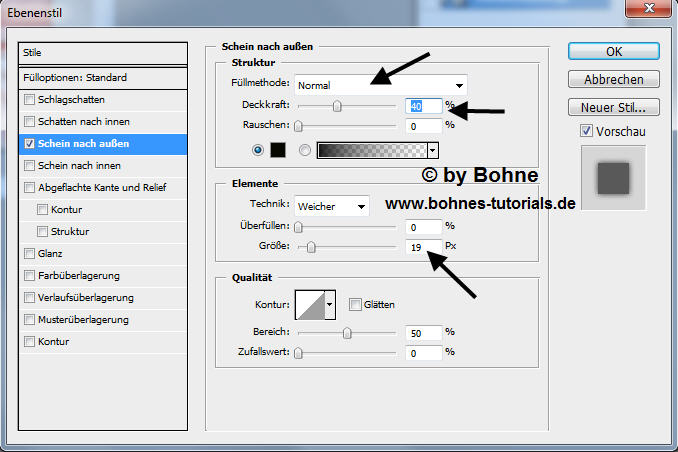
Task: Enable the Schlagschatten checkbox
Action: (30, 100)
